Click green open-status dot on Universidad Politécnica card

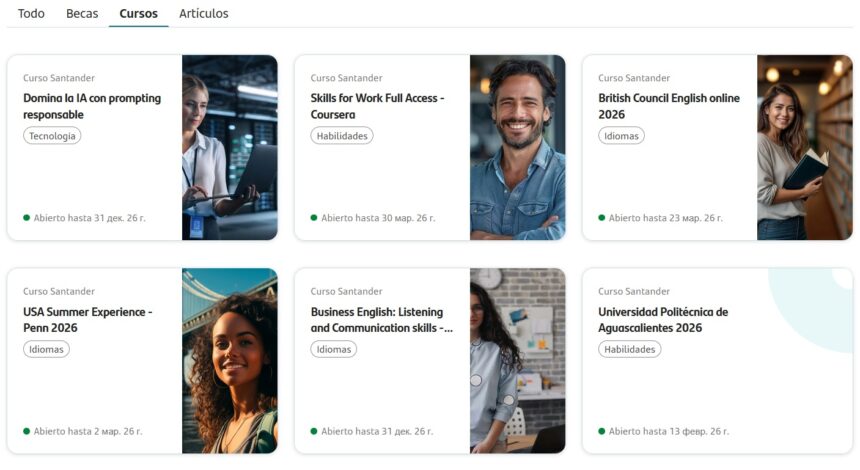click(601, 431)
